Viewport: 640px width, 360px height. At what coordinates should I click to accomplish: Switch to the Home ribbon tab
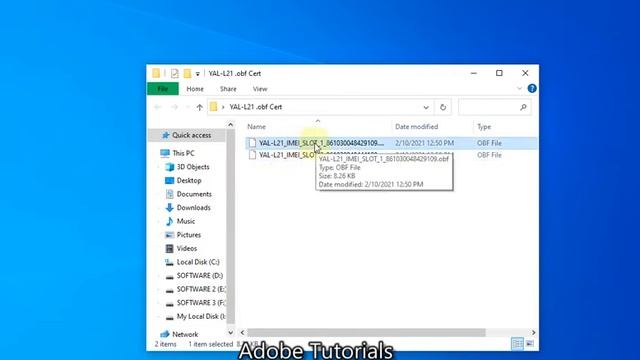click(195, 89)
